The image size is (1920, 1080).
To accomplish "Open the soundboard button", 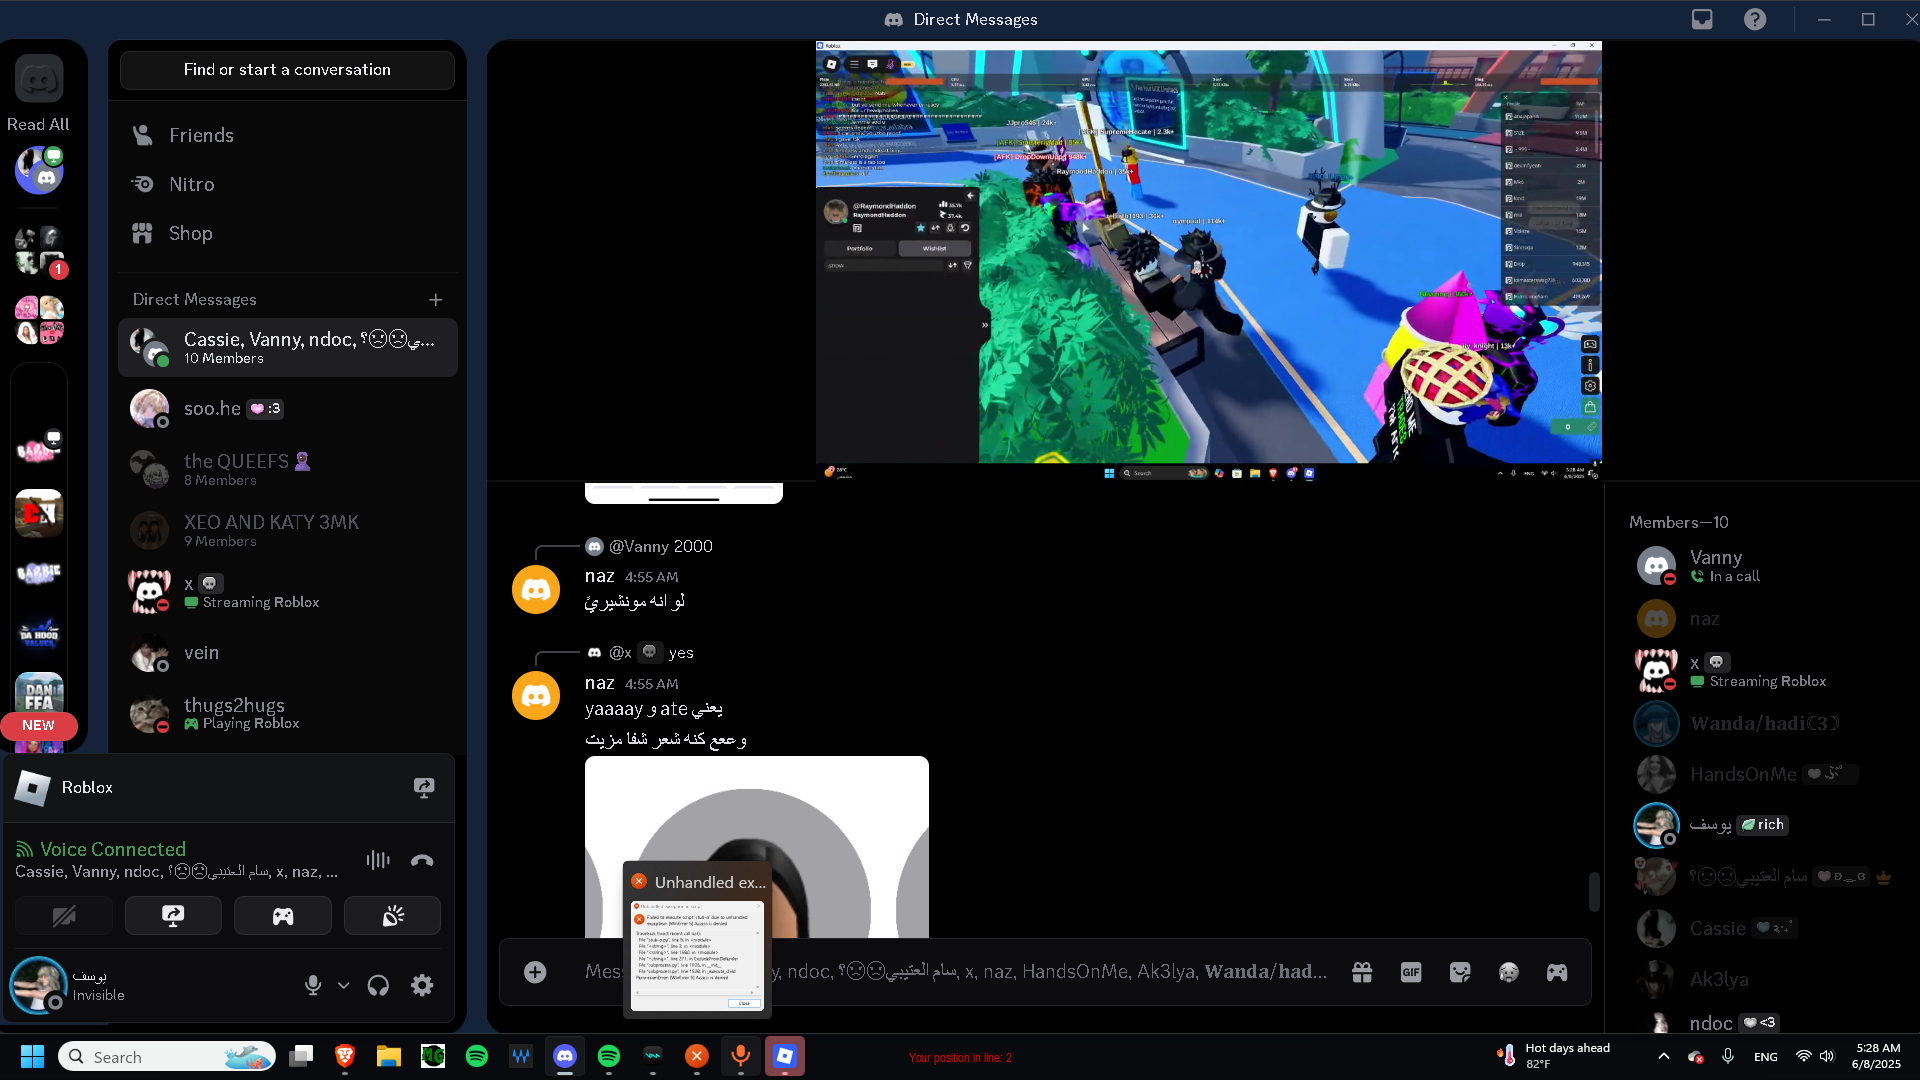I will point(393,916).
